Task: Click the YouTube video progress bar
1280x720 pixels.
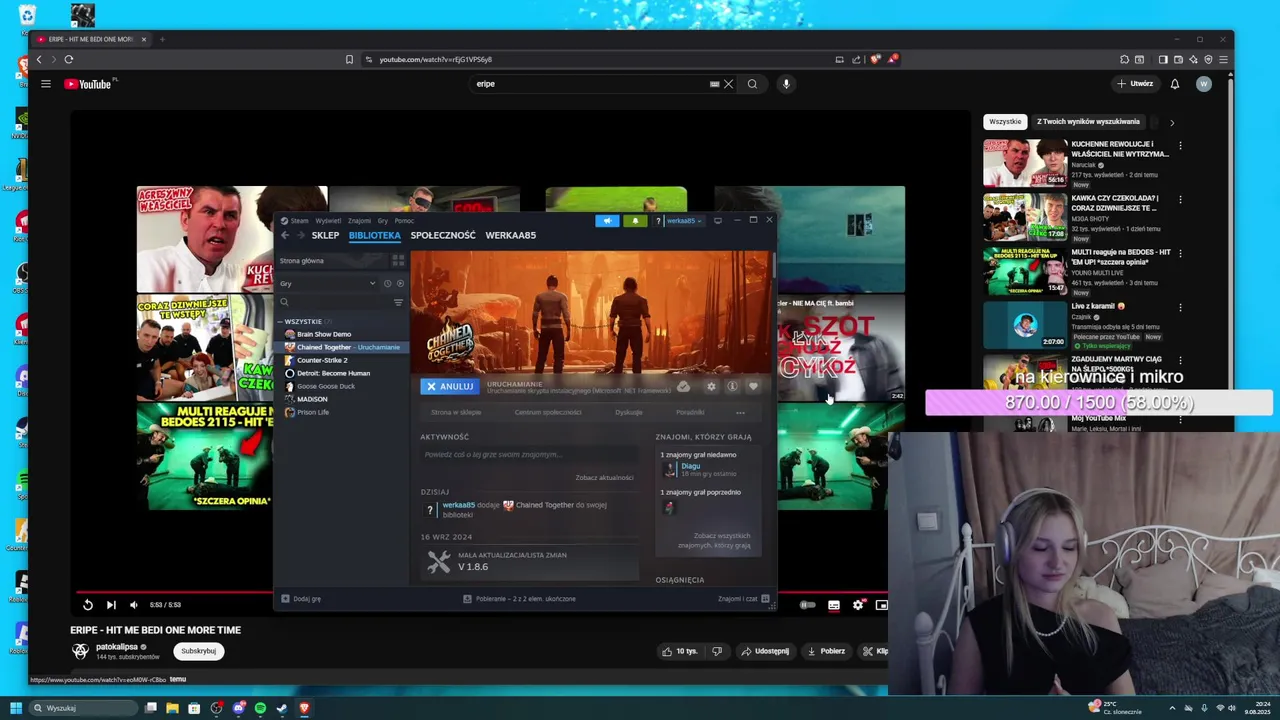Action: (174, 592)
